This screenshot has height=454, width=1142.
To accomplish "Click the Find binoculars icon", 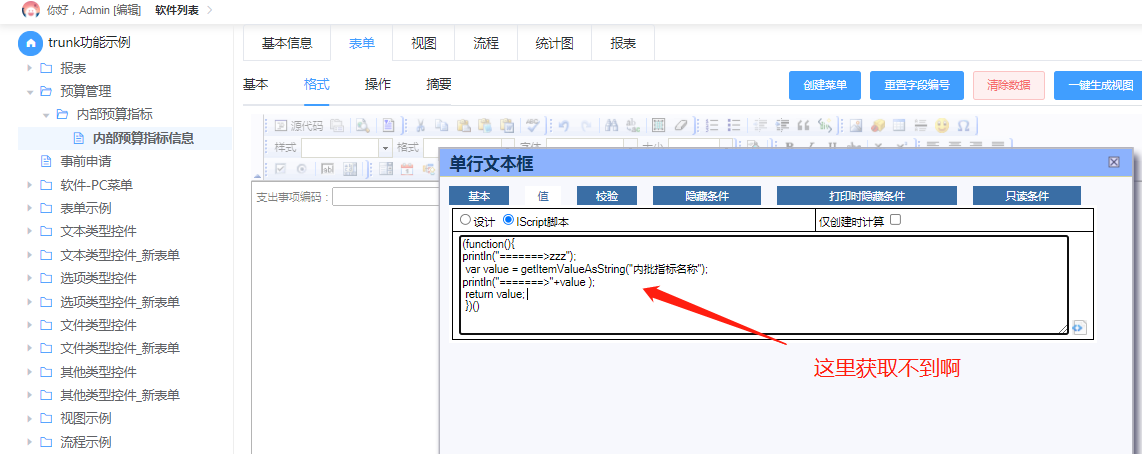I will pos(612,125).
